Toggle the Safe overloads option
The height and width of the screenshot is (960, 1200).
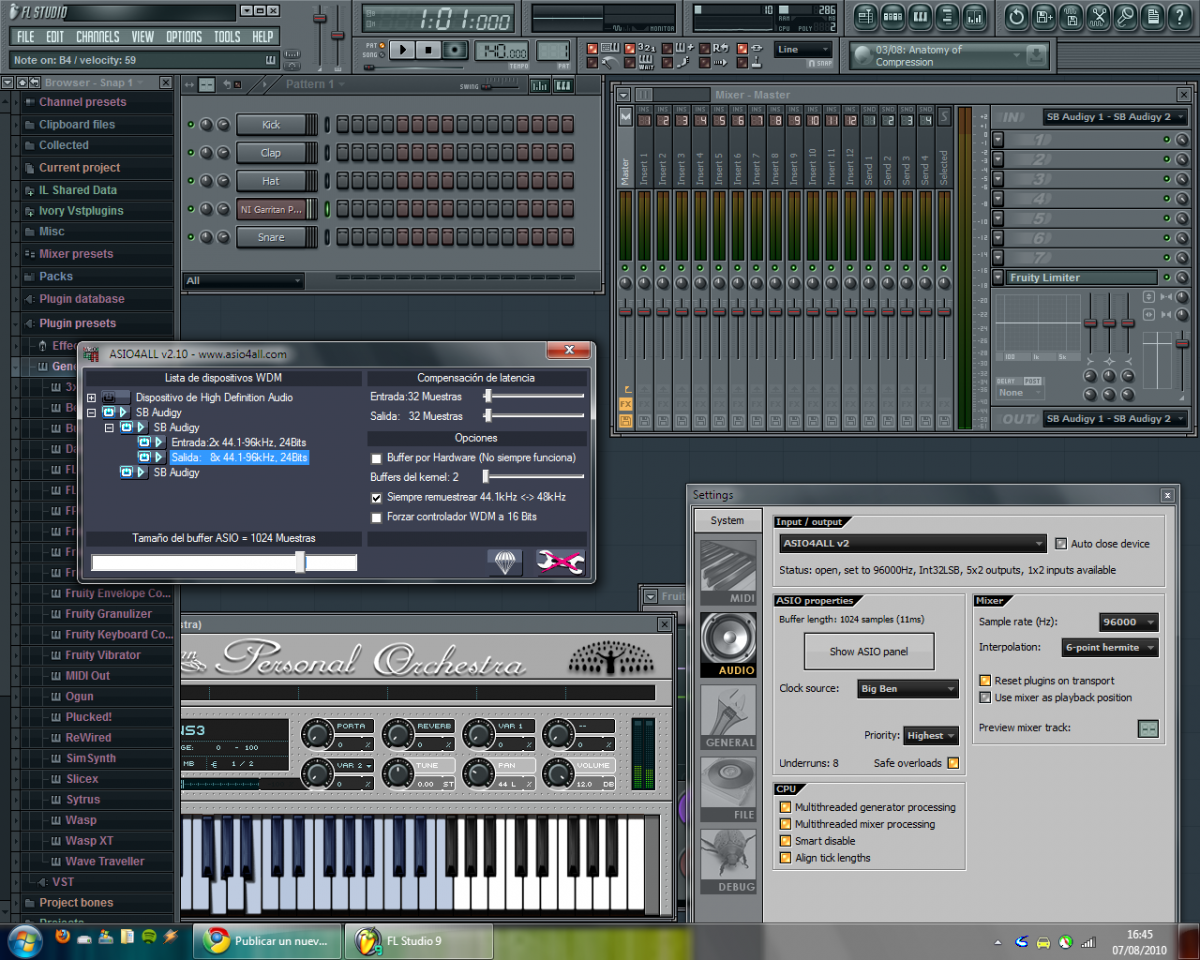point(953,764)
